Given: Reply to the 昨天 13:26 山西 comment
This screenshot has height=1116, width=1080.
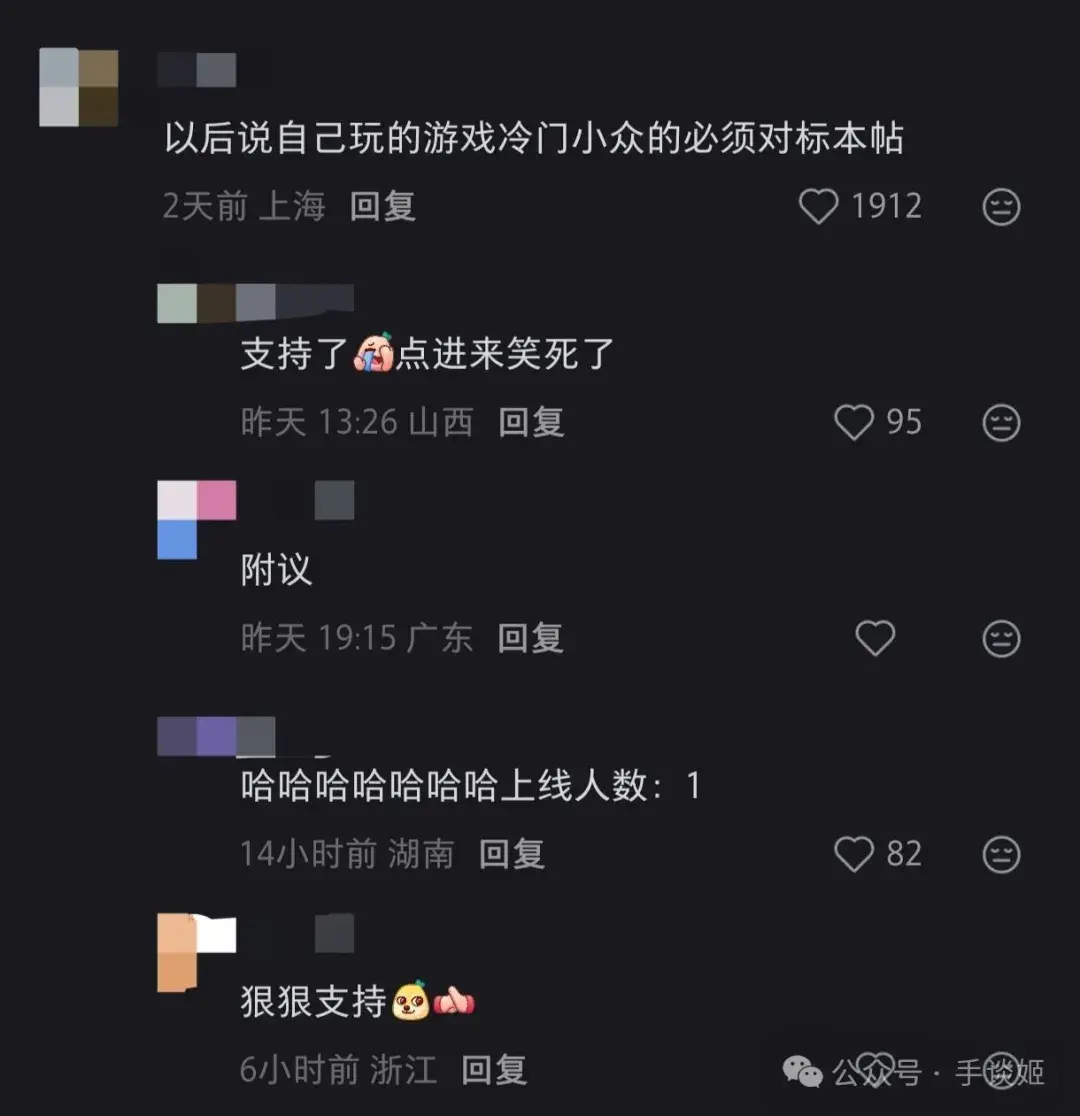Looking at the screenshot, I should tap(531, 422).
